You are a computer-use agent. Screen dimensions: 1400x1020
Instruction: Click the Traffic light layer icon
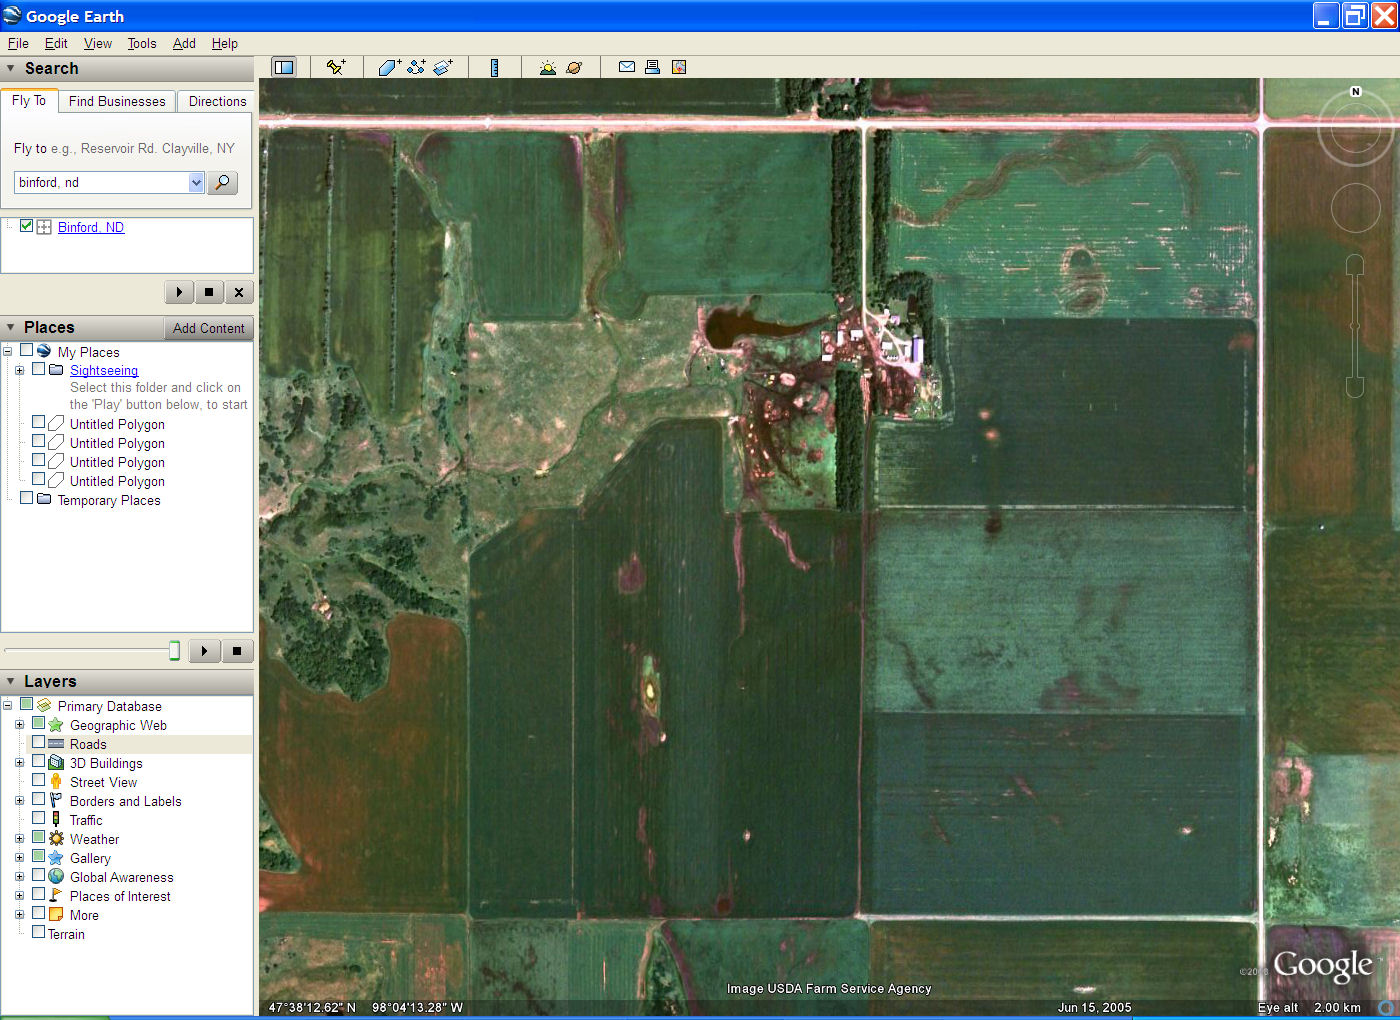tap(56, 820)
